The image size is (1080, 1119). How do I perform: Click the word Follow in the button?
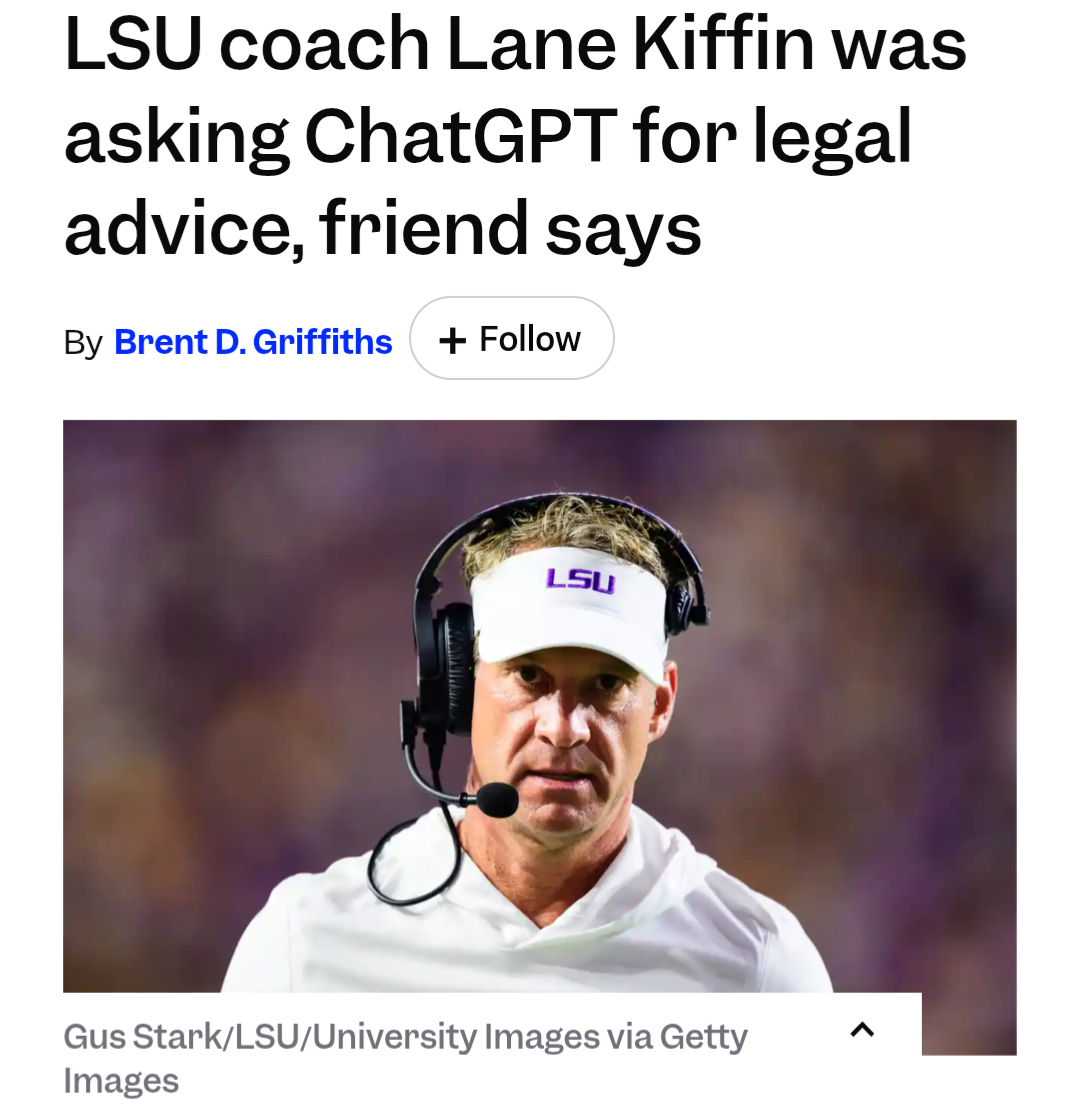(530, 338)
